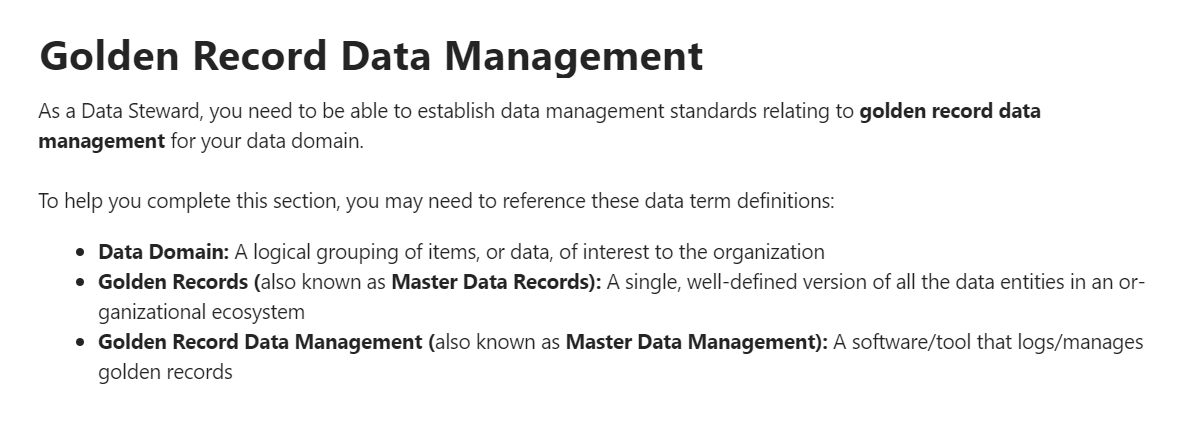Click the bold "Master Data Management):" term
The width and height of the screenshot is (1193, 425).
pyautogui.click(x=696, y=342)
